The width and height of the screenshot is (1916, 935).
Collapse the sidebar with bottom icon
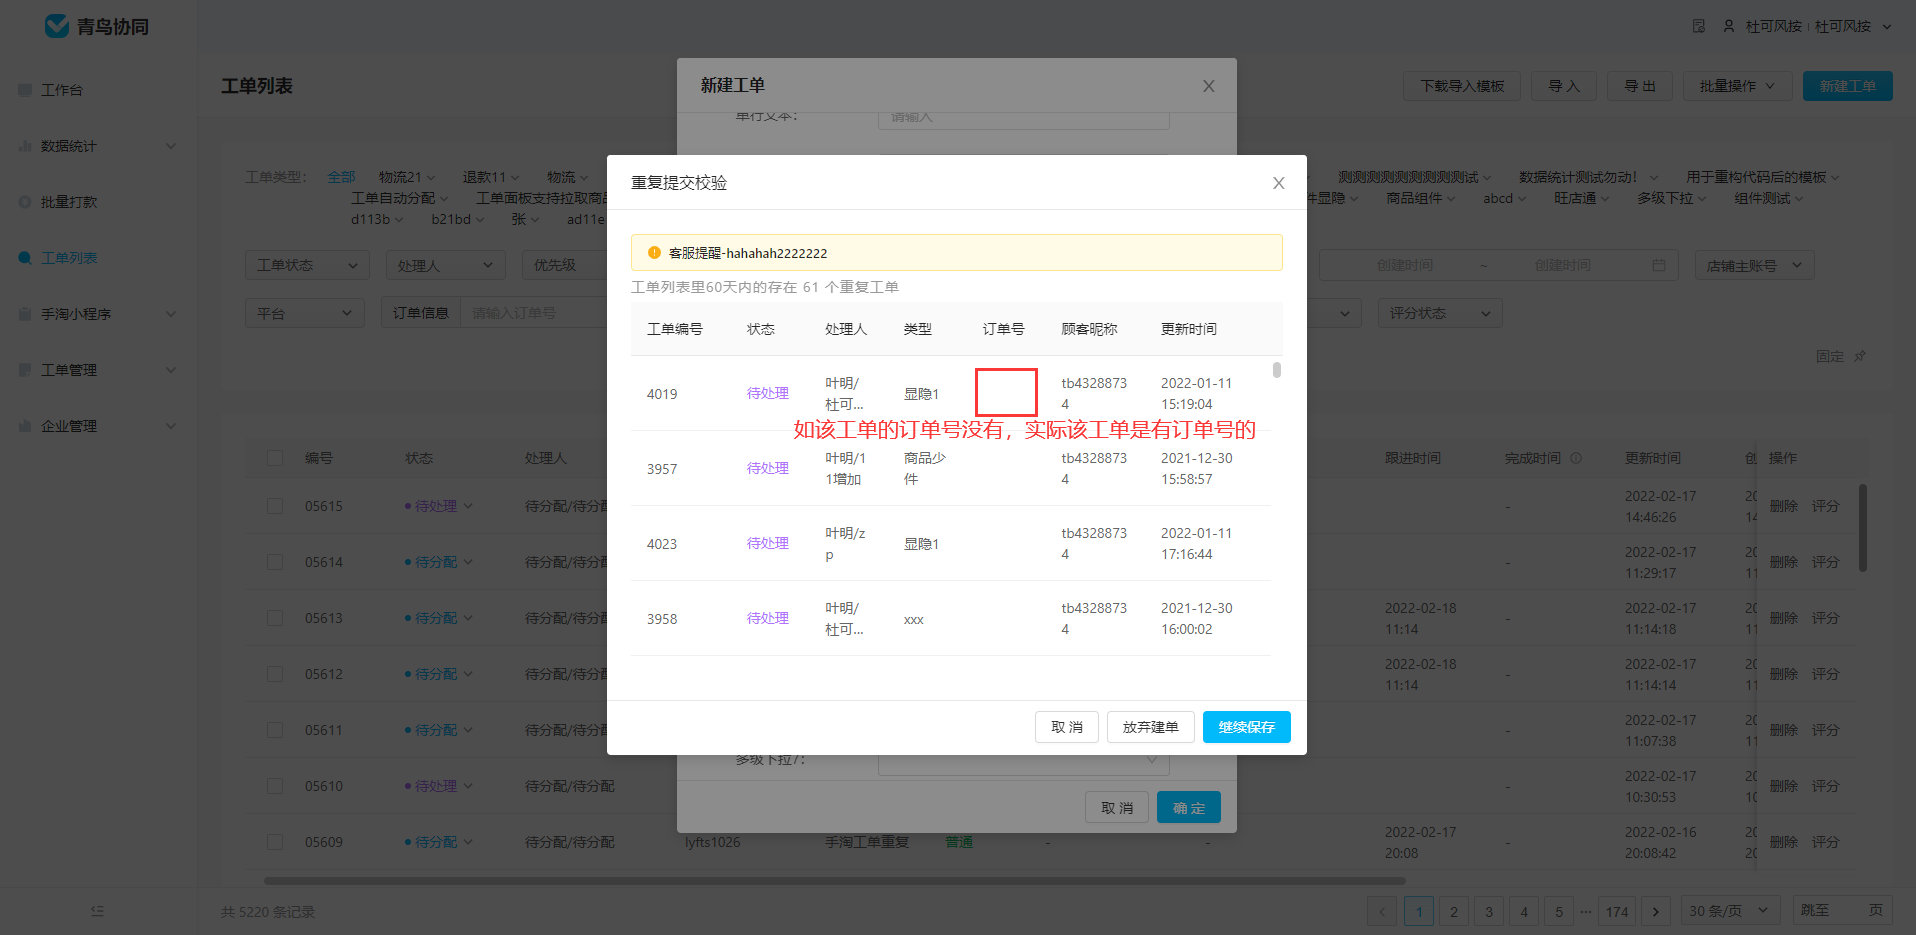(97, 911)
